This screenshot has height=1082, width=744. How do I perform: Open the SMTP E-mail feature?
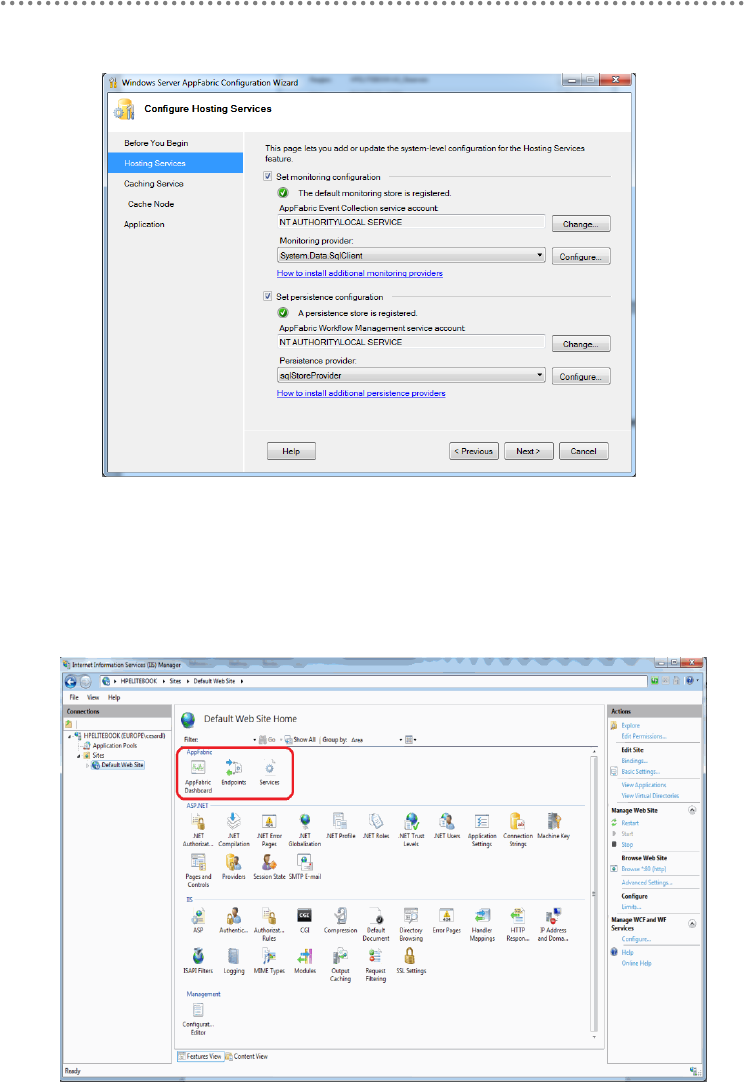pos(304,866)
